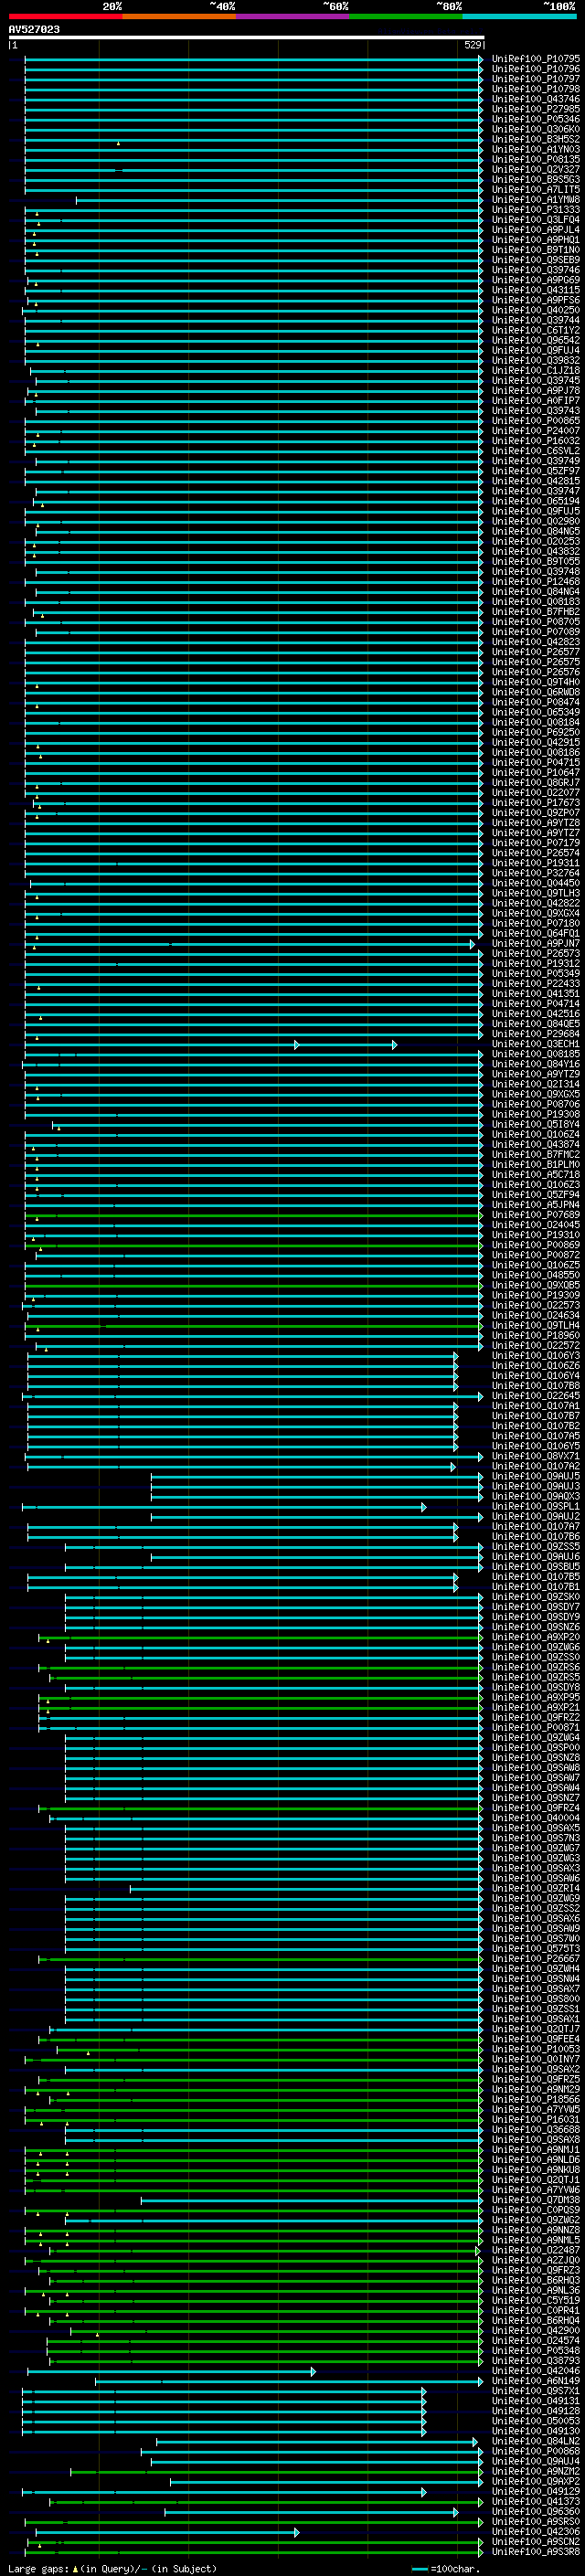Open hit UniRef100_A7LIT5
This screenshot has width=585, height=2576.
click(535, 189)
